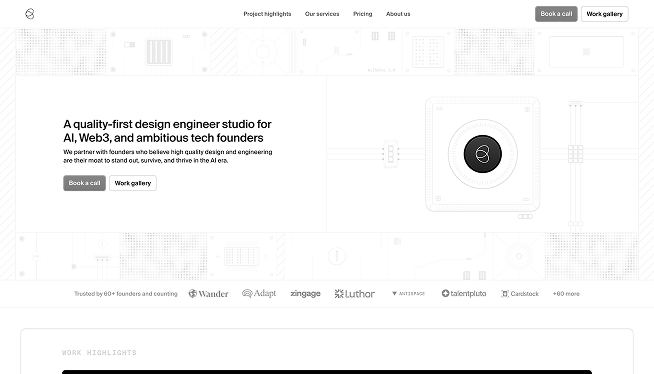Click the Antispace client logo

click(408, 294)
